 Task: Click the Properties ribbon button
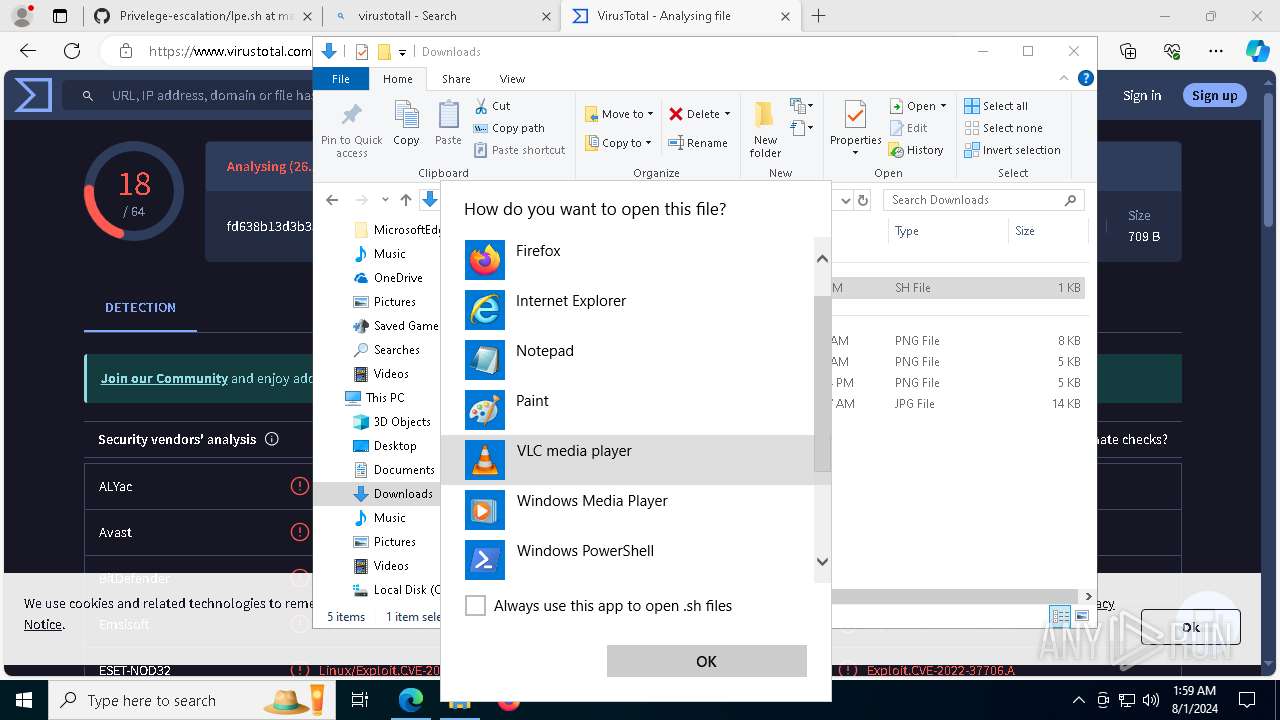(x=854, y=129)
